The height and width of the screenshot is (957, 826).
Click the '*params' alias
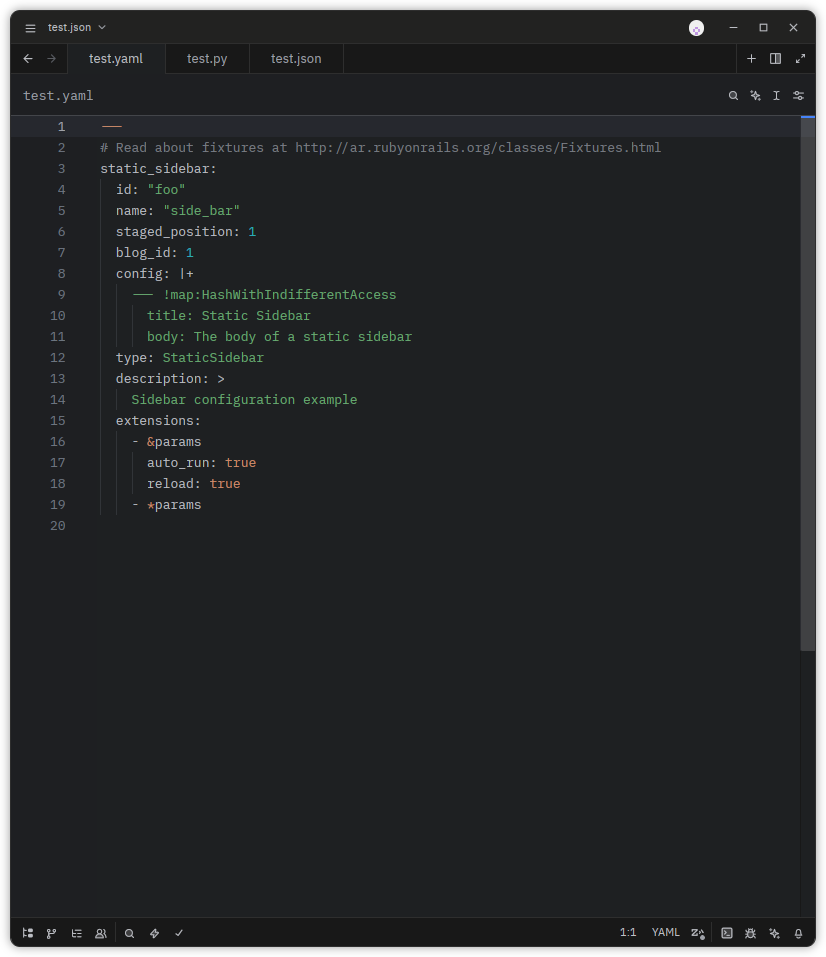click(174, 505)
